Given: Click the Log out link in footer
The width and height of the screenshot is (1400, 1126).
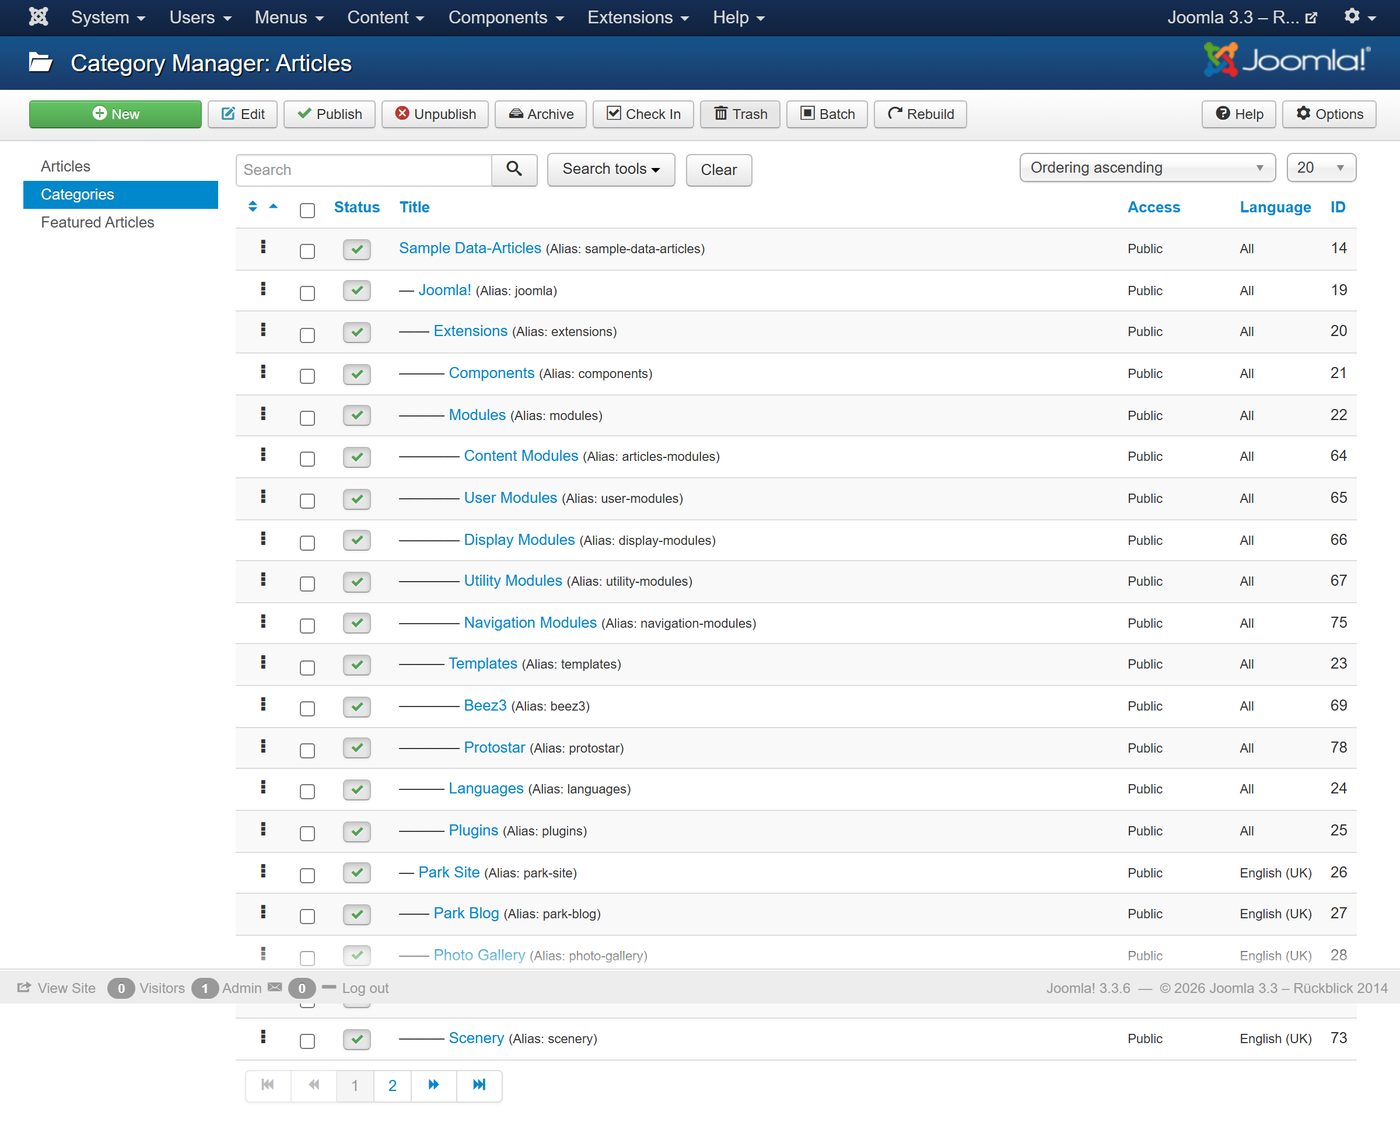Looking at the screenshot, I should click(365, 988).
